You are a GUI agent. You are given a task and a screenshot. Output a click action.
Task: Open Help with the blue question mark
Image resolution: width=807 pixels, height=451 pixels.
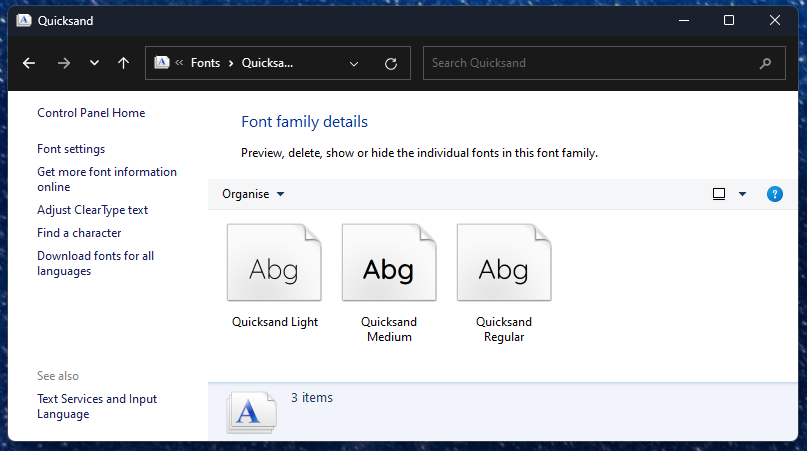[774, 194]
